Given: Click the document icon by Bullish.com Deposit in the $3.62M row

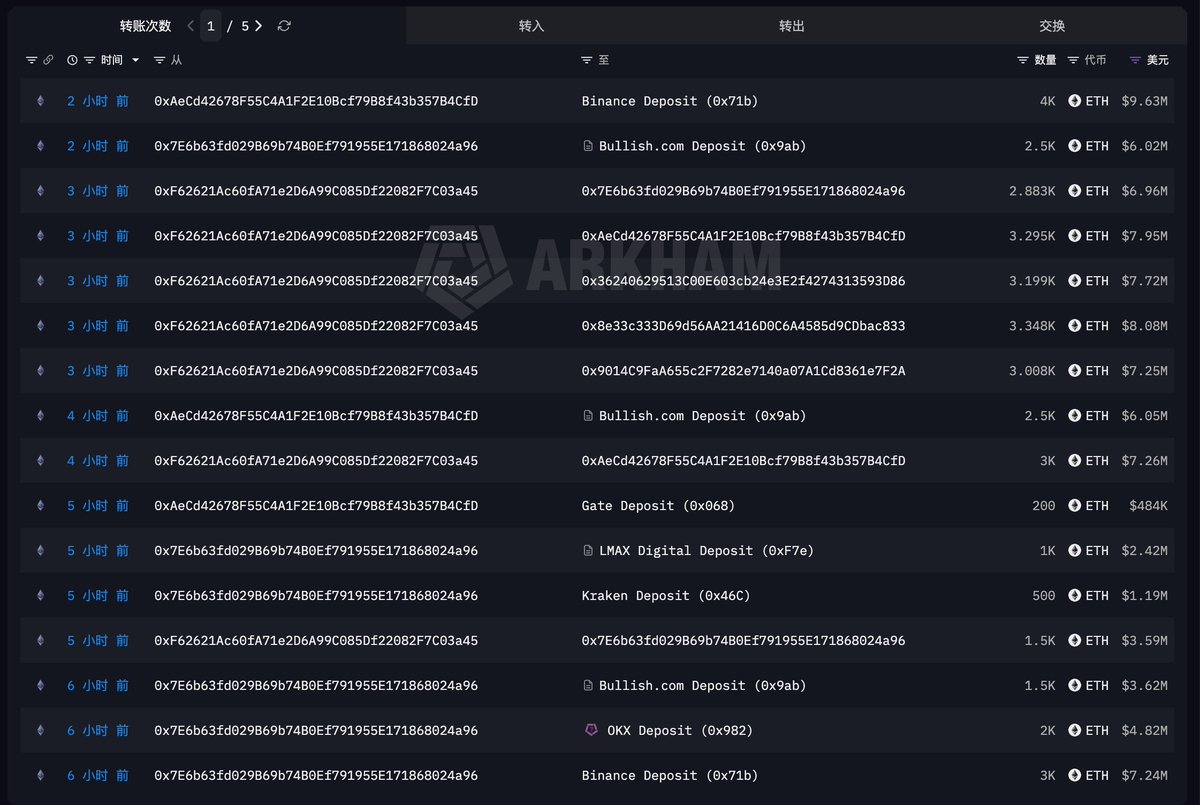Looking at the screenshot, I should [588, 686].
